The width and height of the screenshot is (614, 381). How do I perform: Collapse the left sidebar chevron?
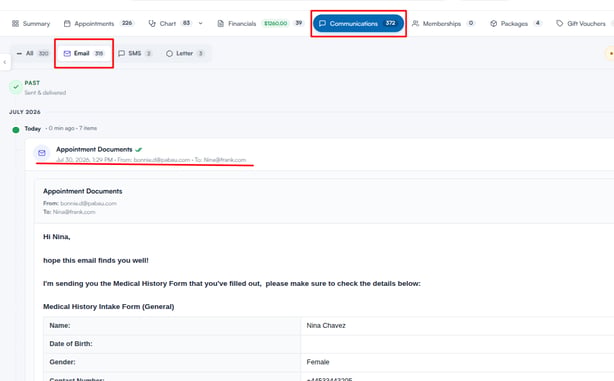click(5, 62)
